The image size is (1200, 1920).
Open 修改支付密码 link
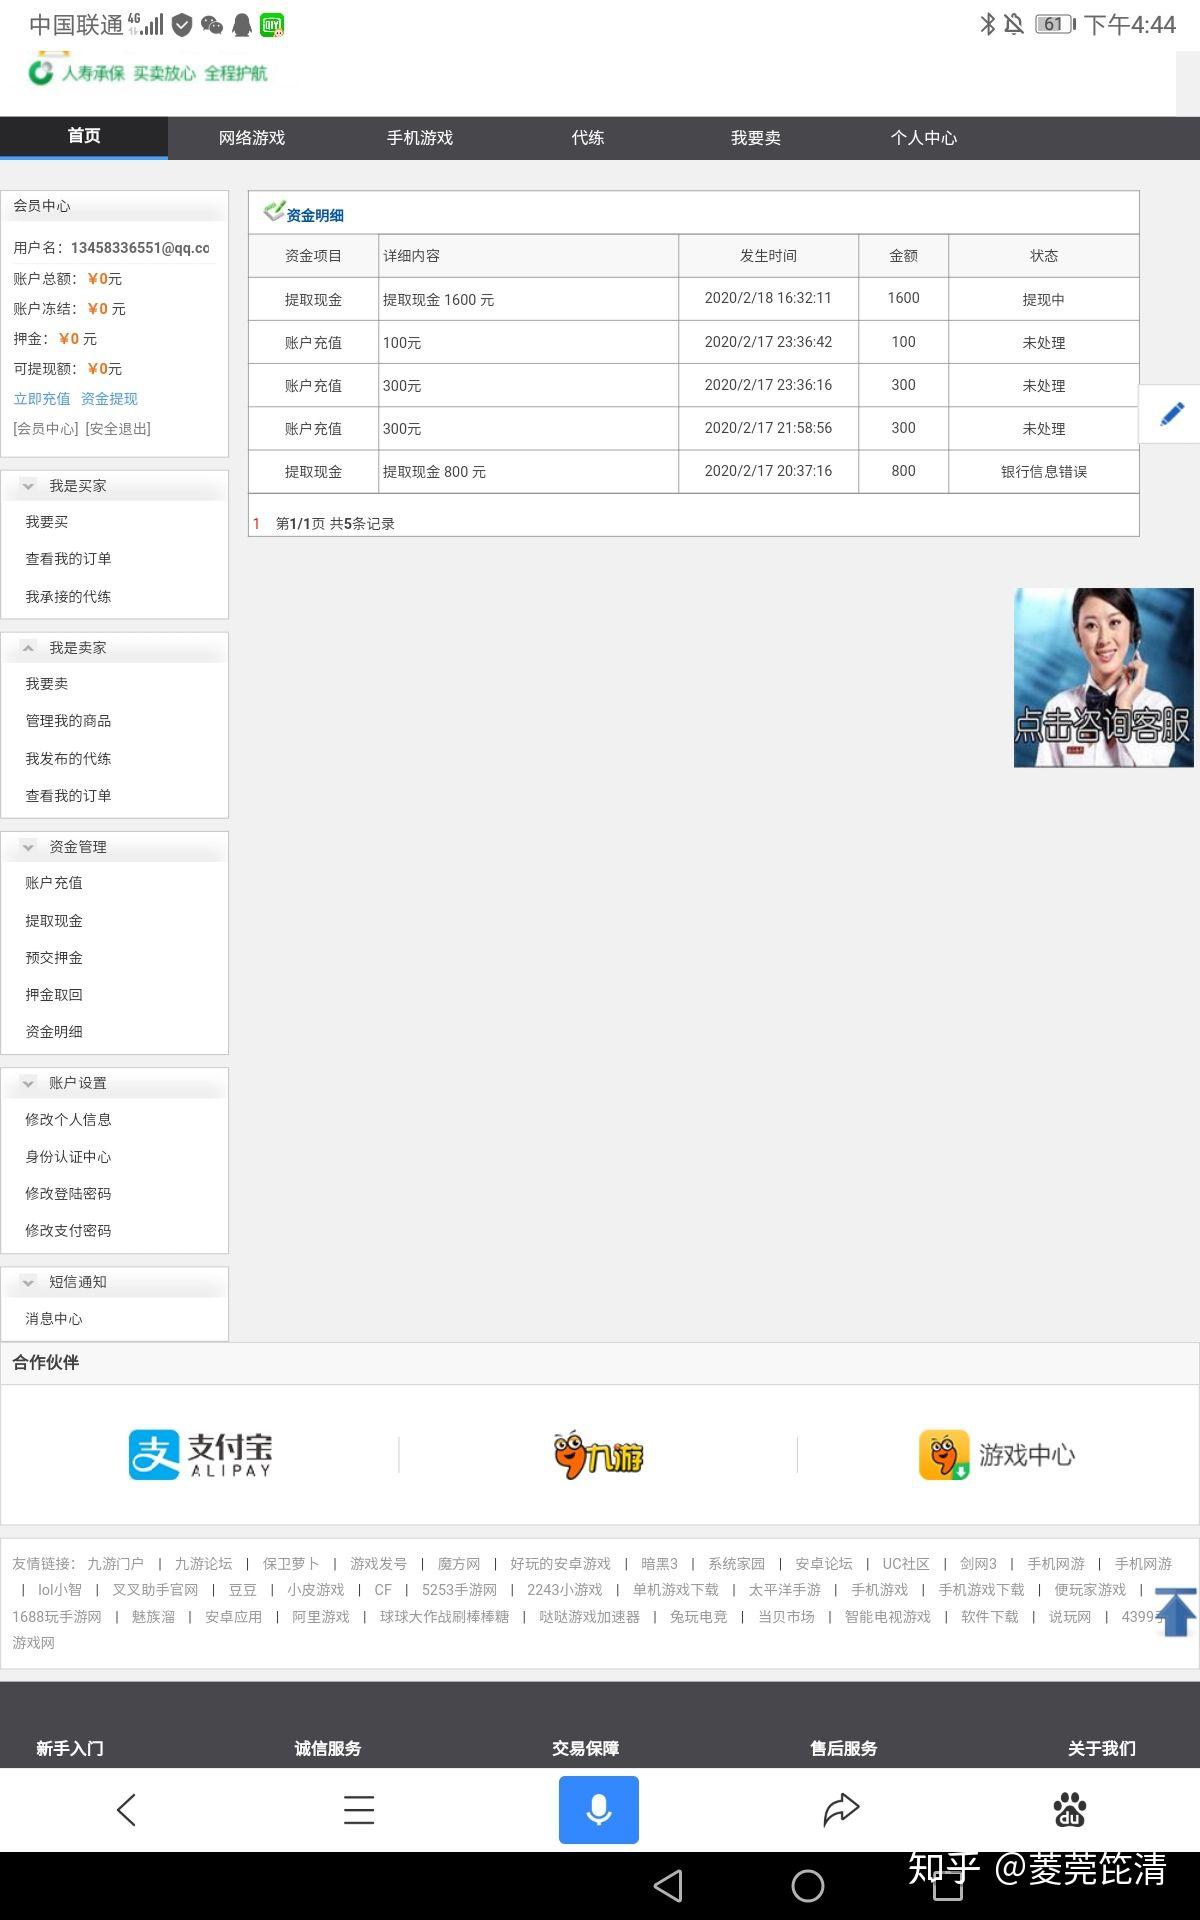(x=68, y=1231)
